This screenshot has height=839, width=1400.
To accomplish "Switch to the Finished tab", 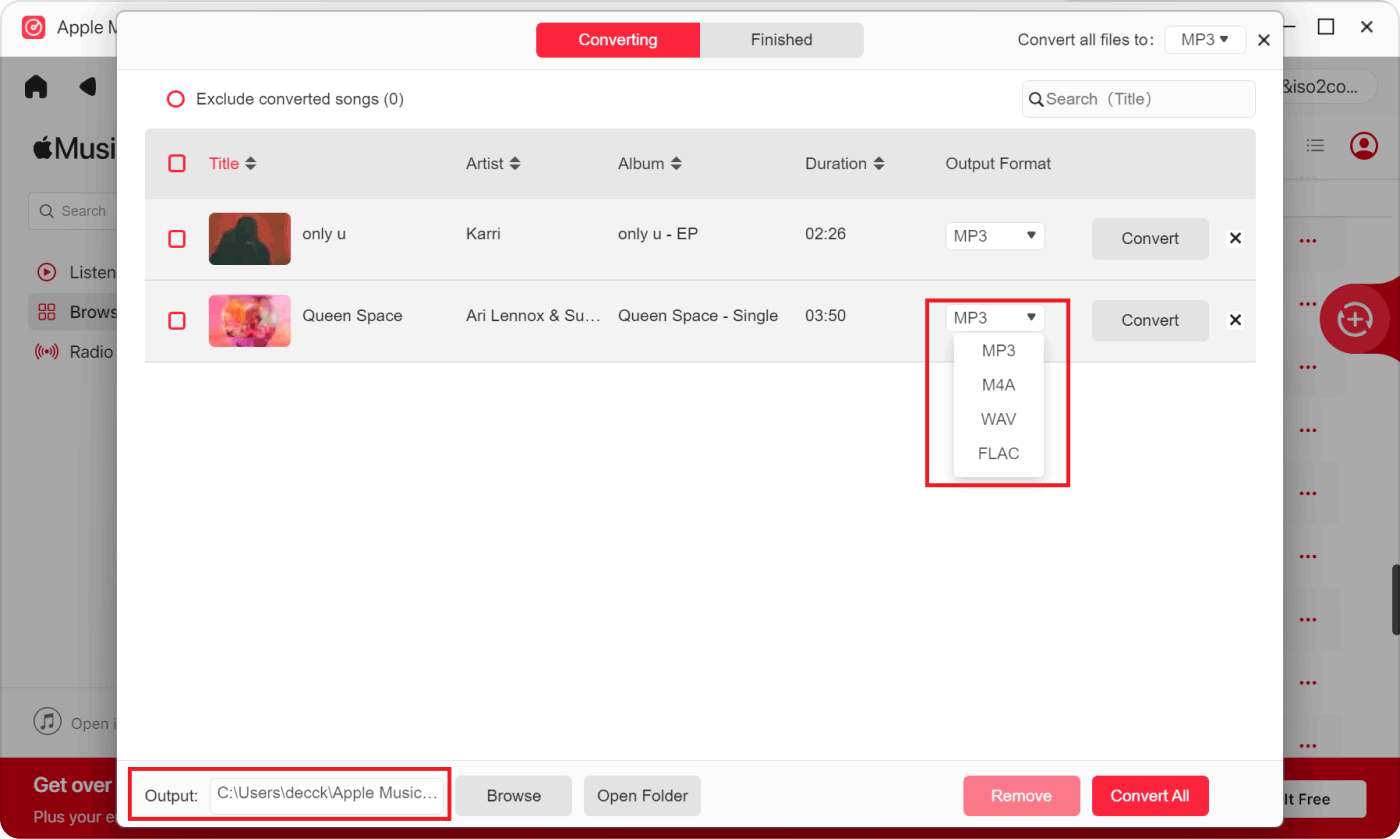I will (781, 40).
